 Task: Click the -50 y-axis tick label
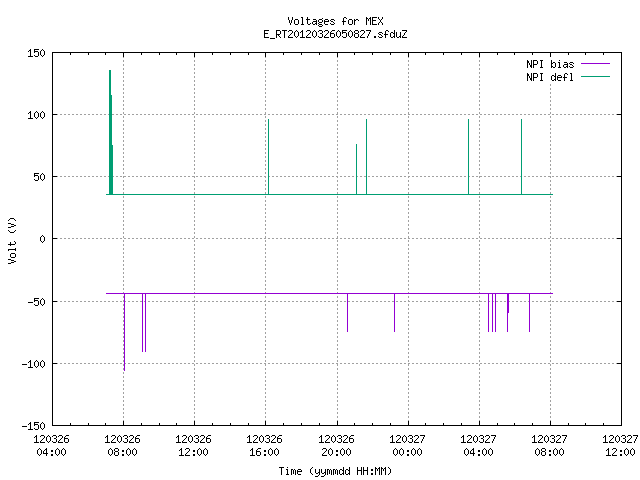tap(36, 302)
